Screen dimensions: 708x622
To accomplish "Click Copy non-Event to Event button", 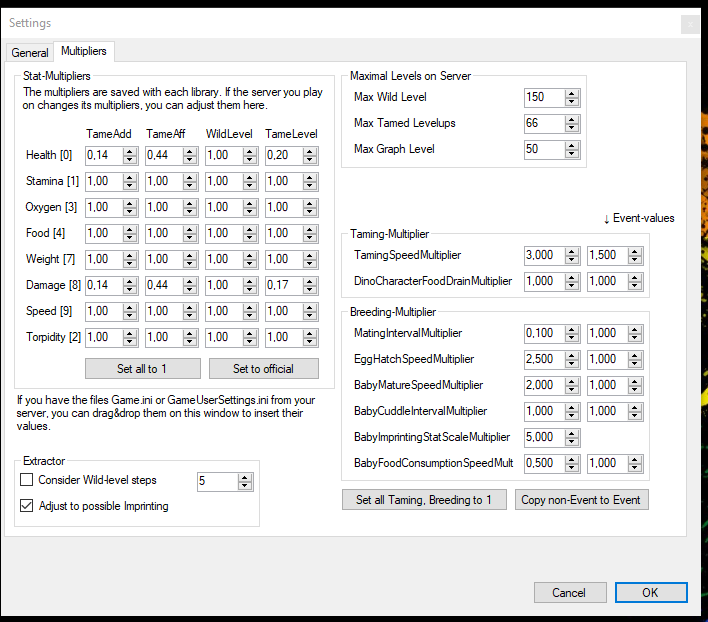I will [x=582, y=500].
